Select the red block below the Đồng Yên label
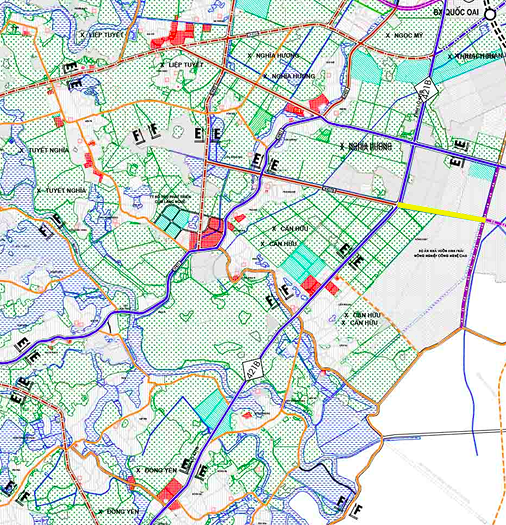 point(170,493)
